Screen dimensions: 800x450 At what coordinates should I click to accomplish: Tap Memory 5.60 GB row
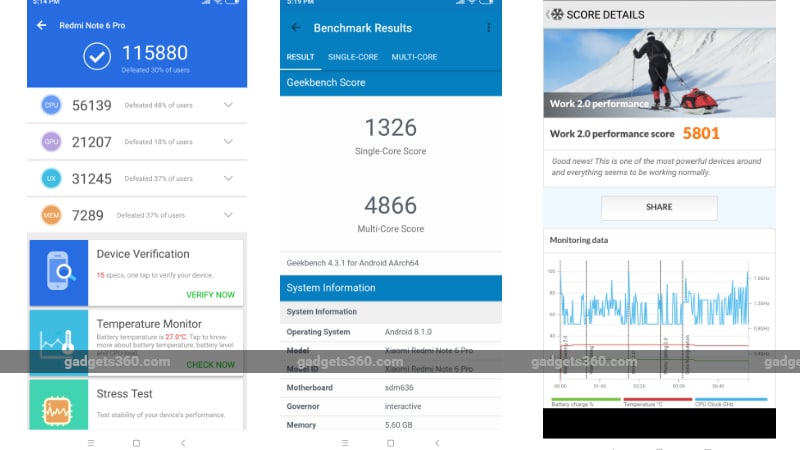(x=391, y=424)
